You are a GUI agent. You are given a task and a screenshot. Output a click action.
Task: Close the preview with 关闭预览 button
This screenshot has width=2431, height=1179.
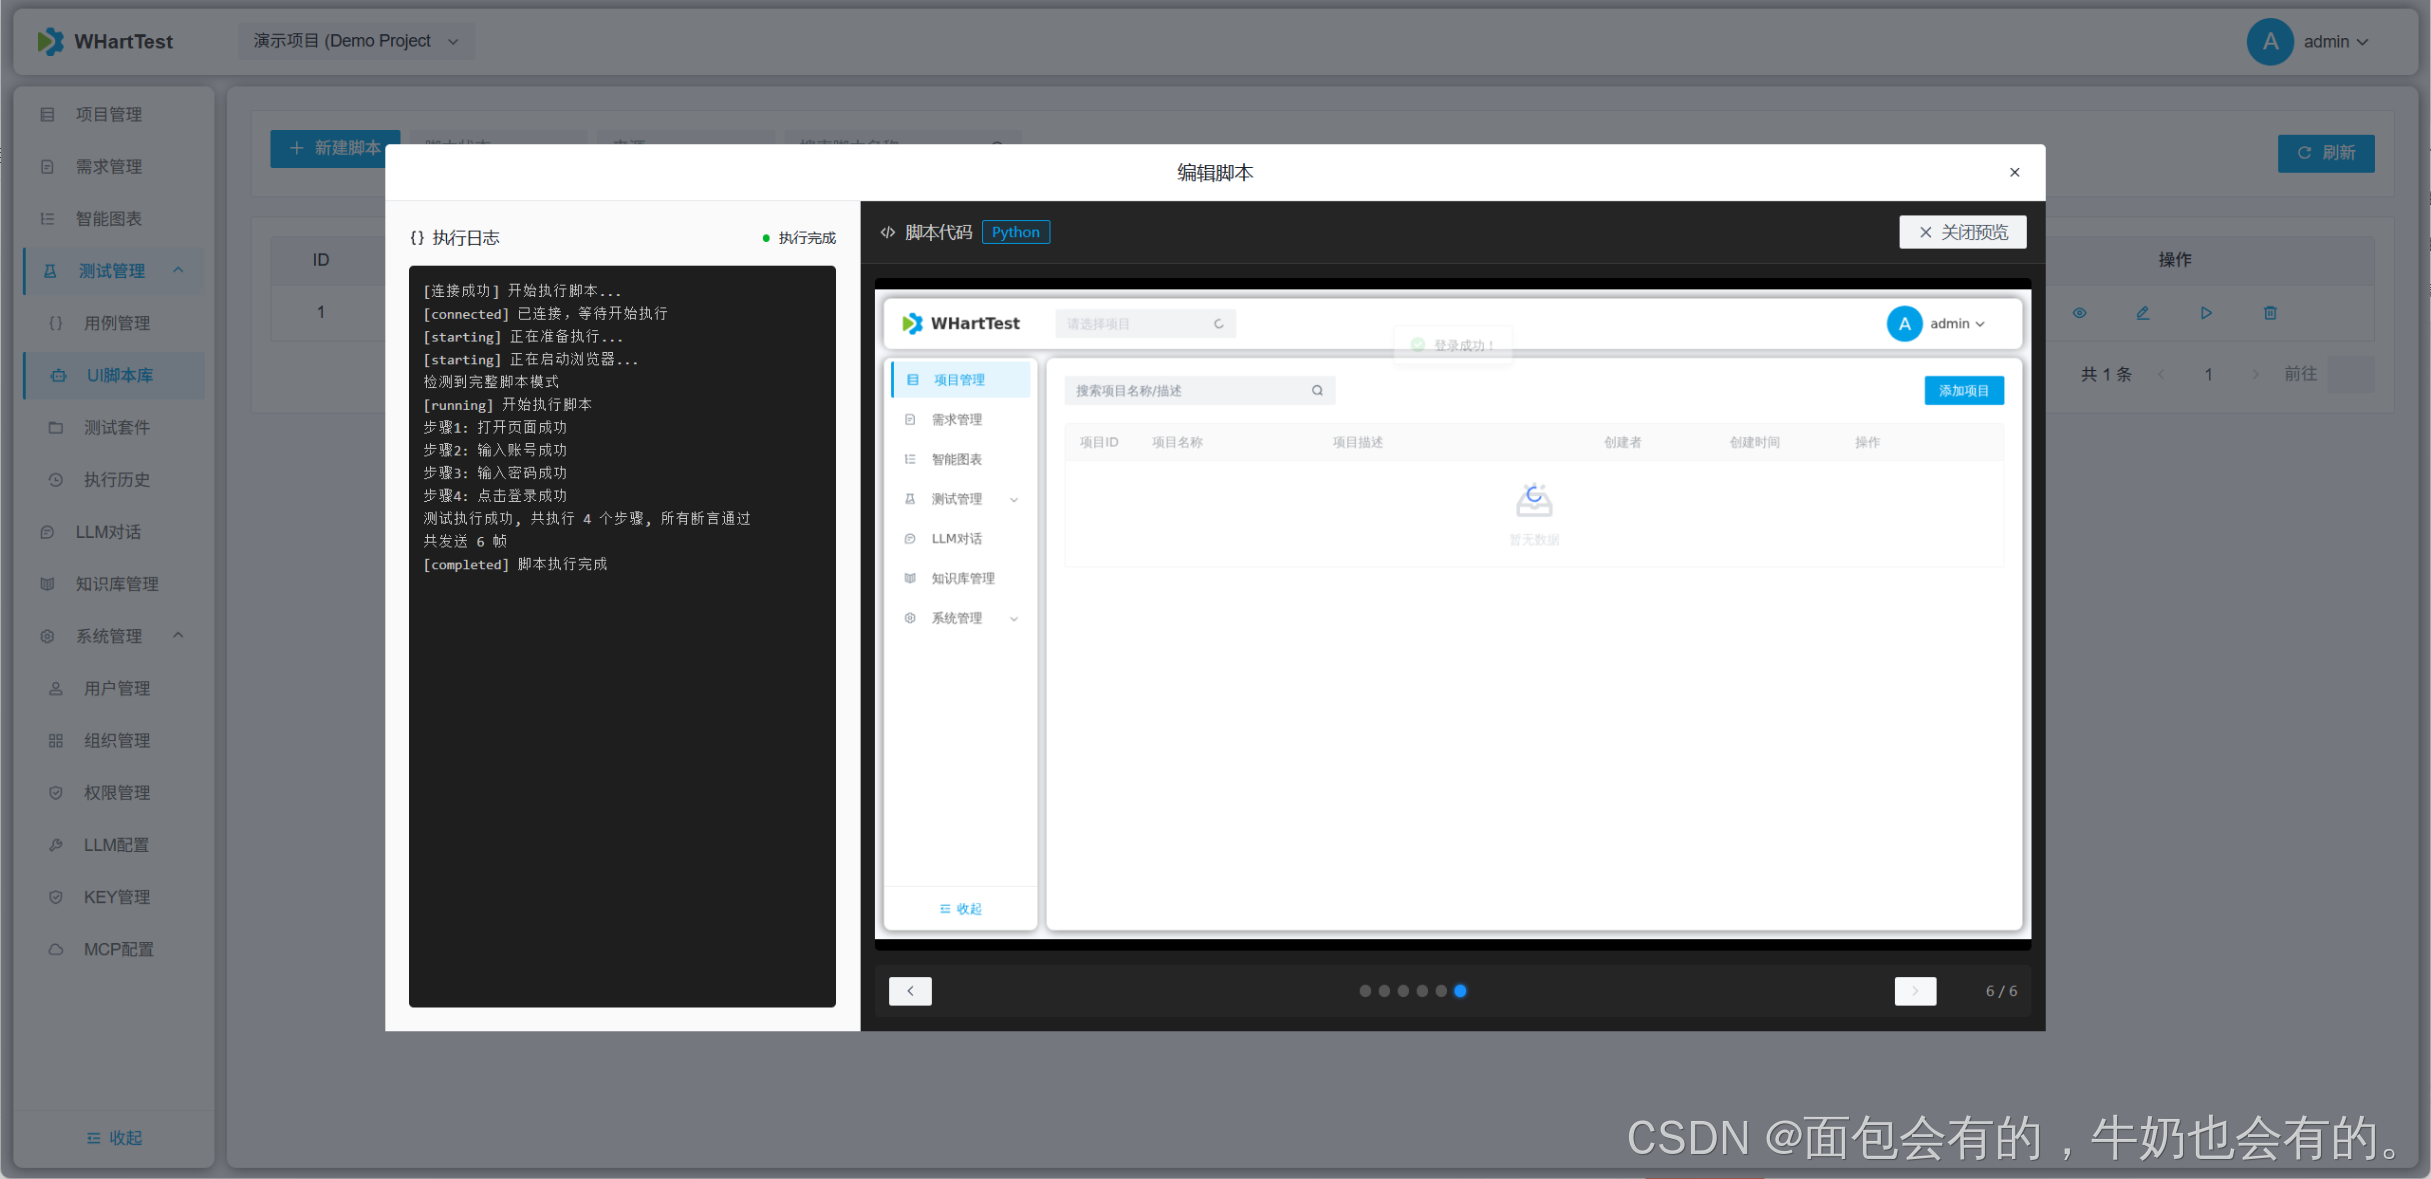[x=1962, y=232]
